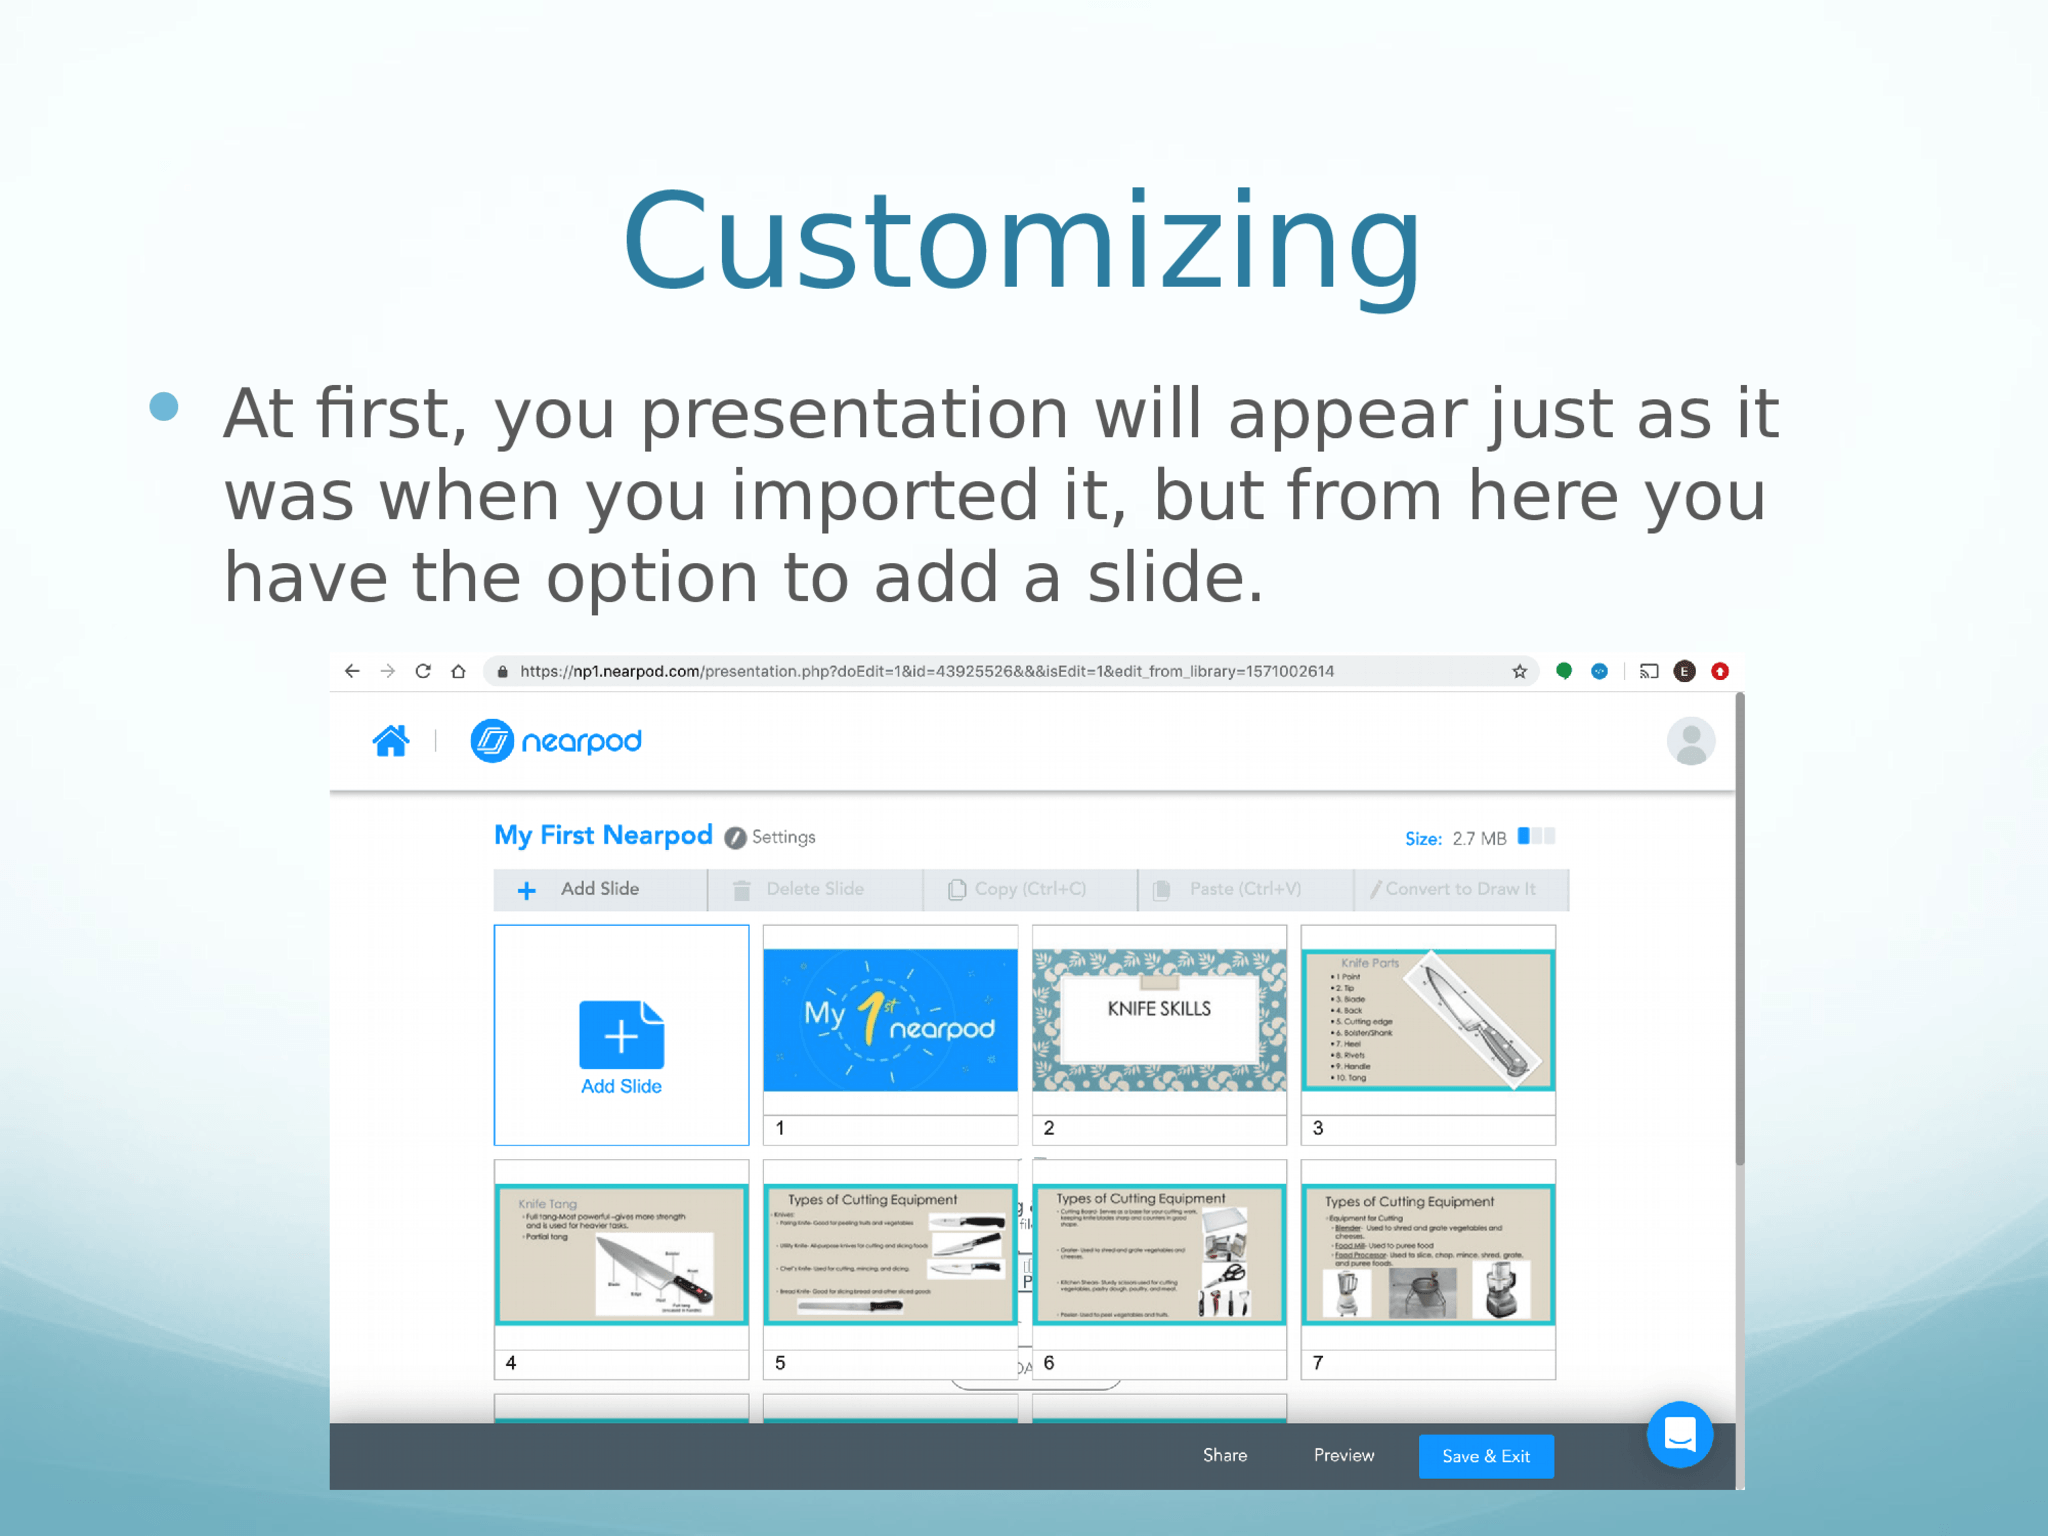Click the My First Nearpod title
This screenshot has width=2048, height=1536.
603,835
